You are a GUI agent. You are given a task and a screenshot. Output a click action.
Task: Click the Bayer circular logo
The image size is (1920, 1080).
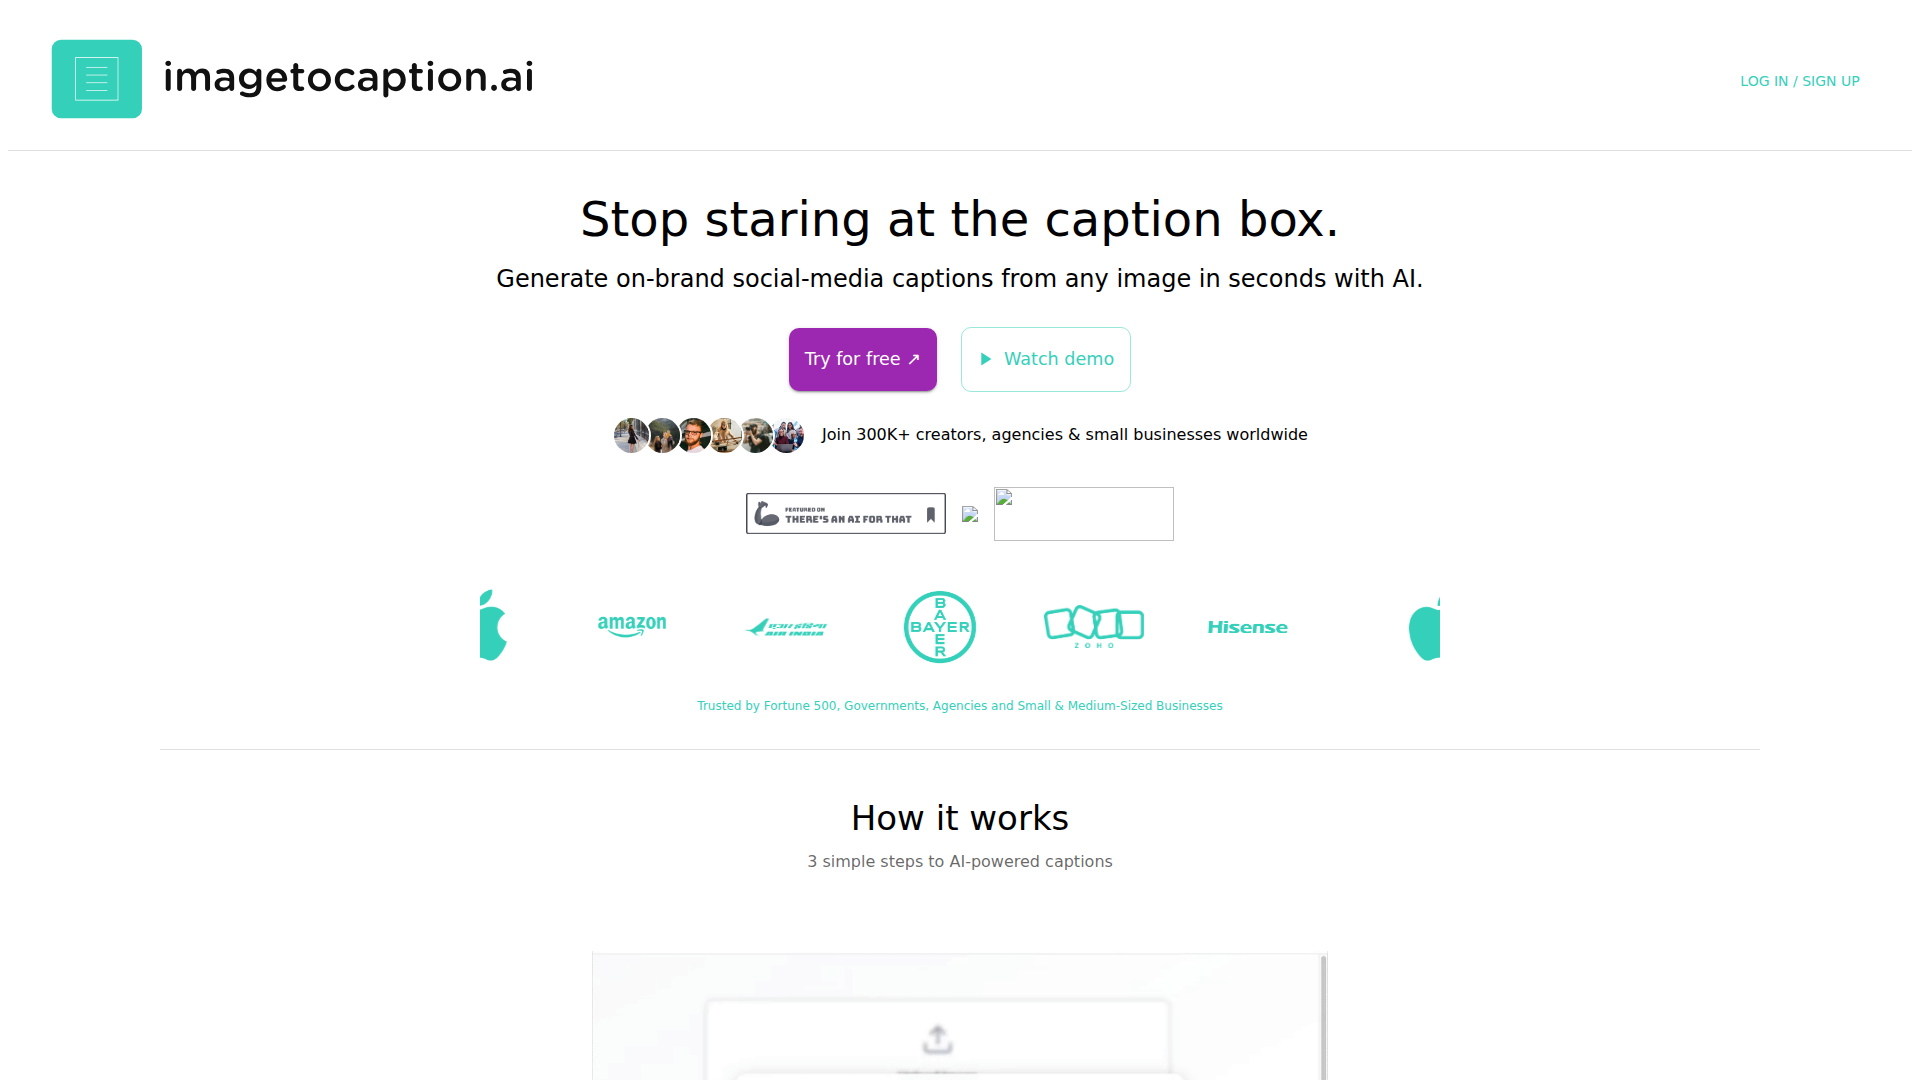point(940,627)
